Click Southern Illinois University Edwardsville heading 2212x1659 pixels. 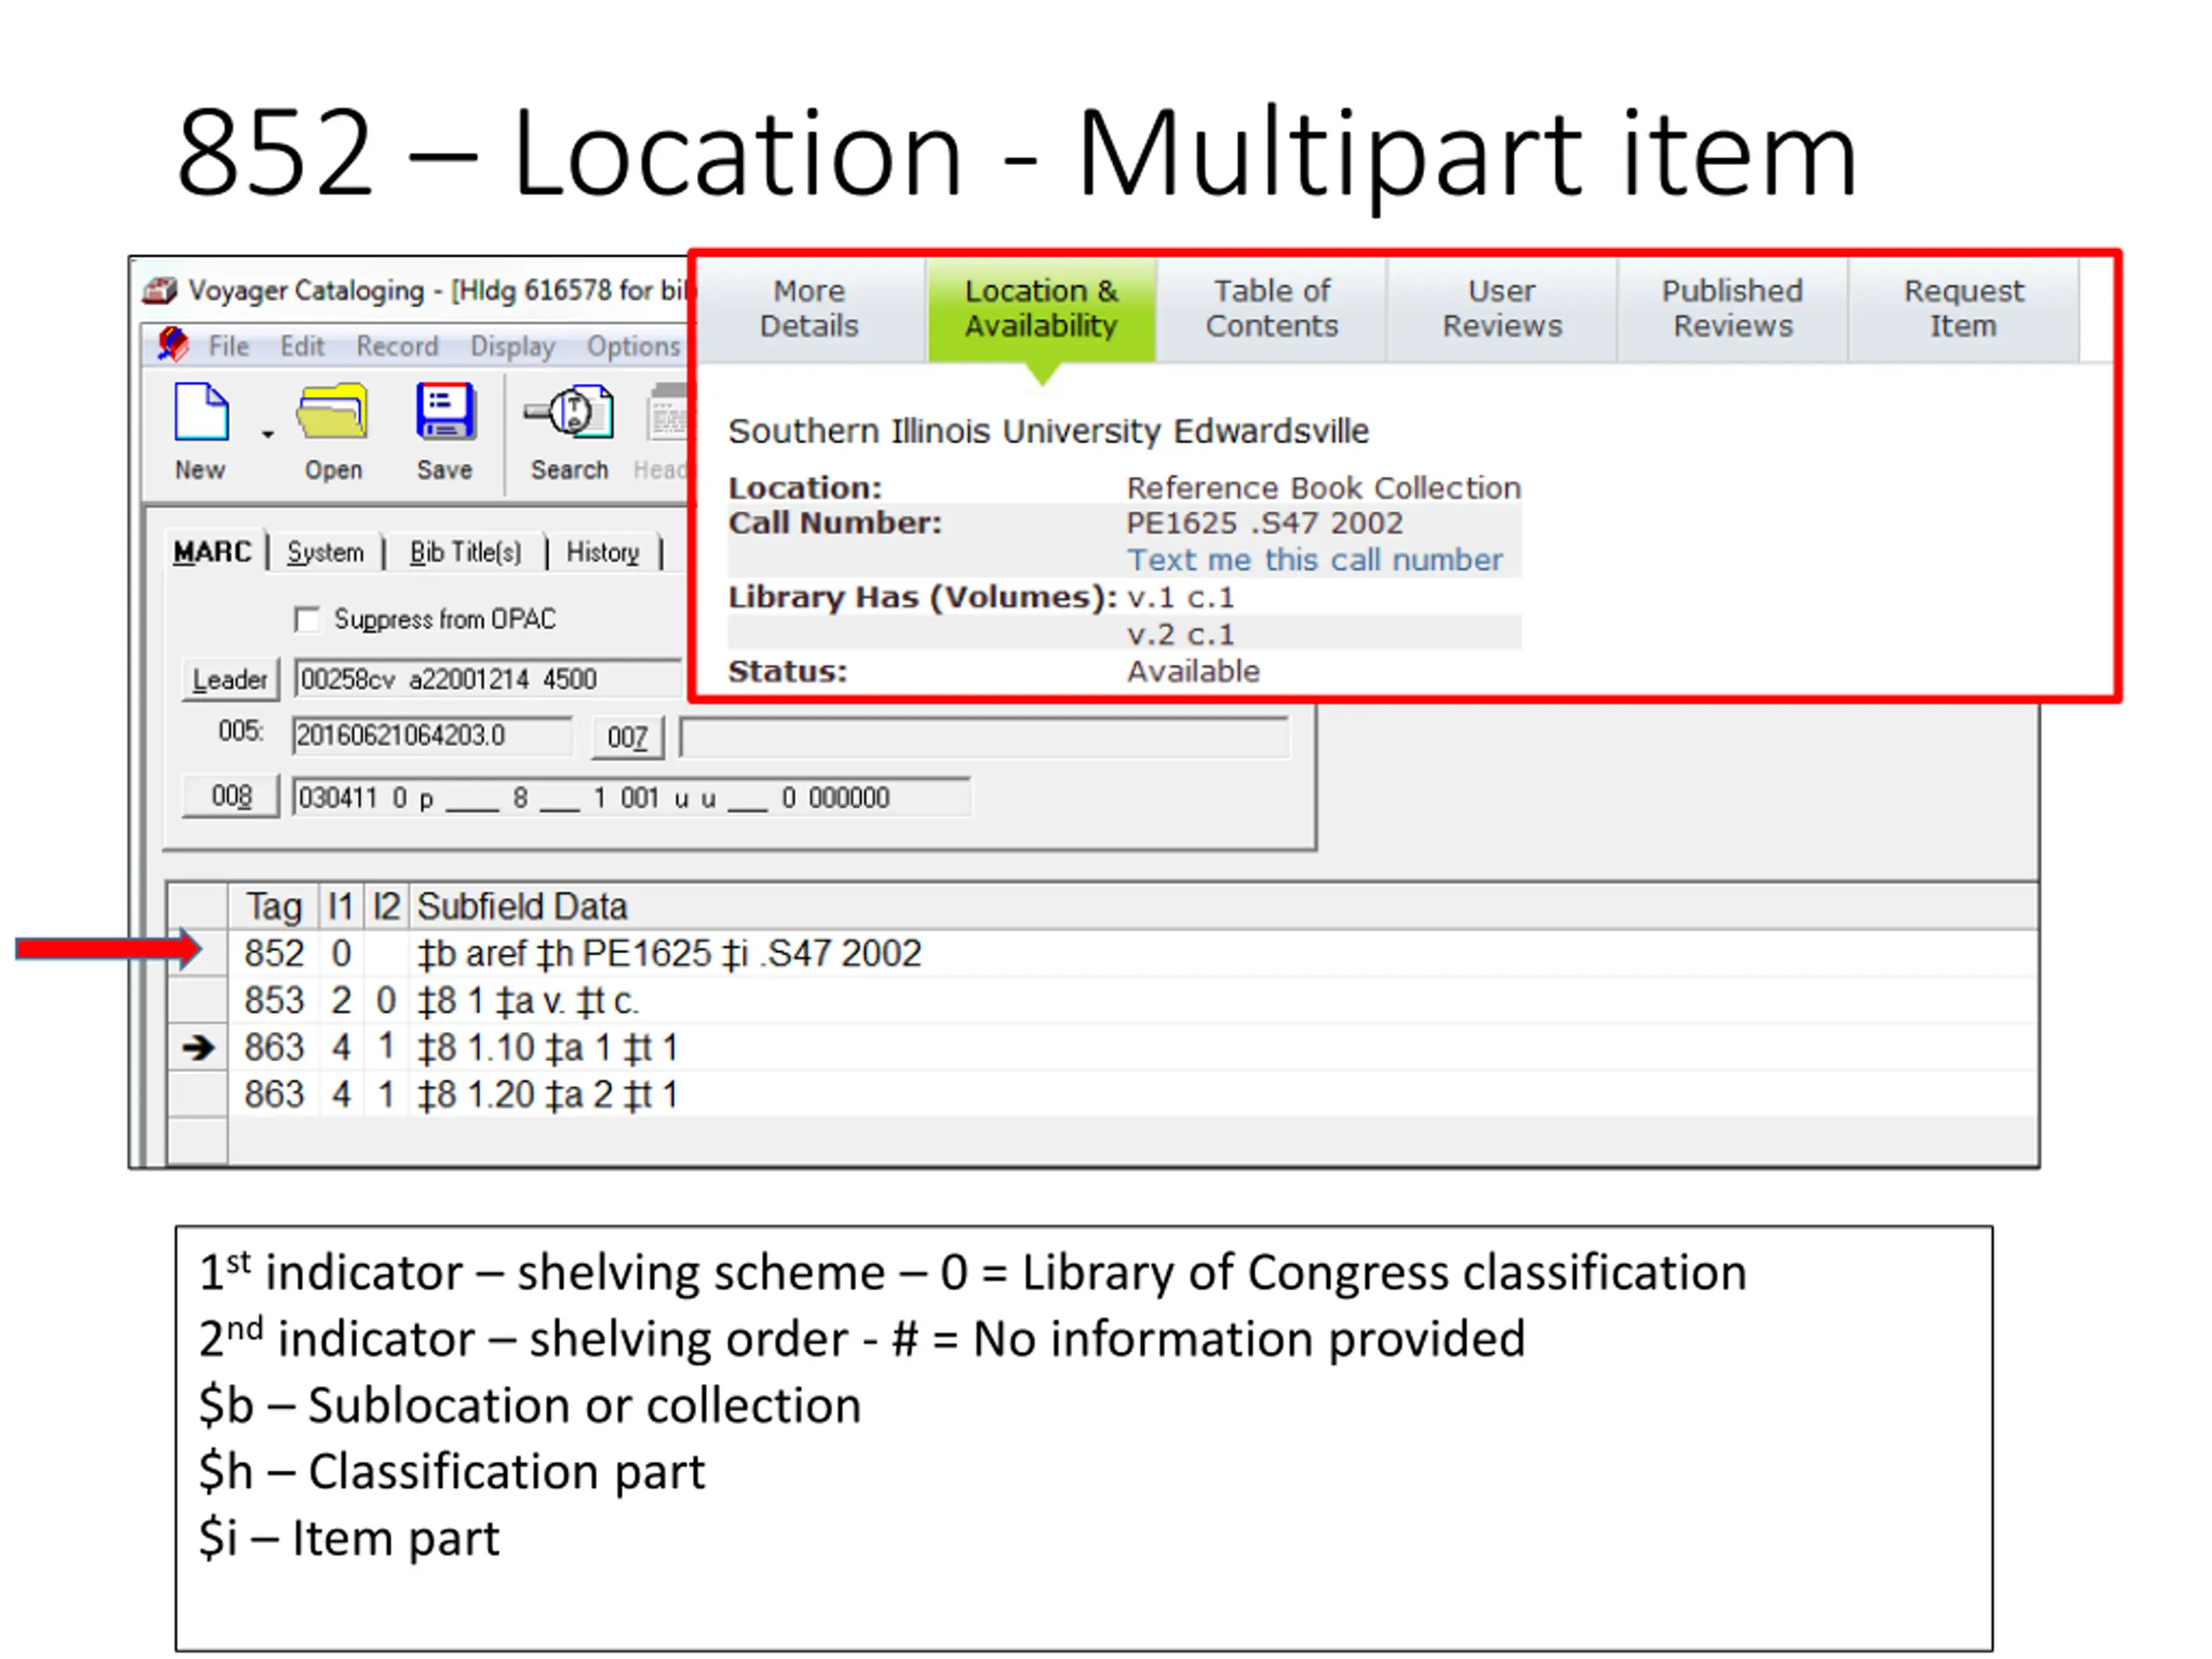1048,431
